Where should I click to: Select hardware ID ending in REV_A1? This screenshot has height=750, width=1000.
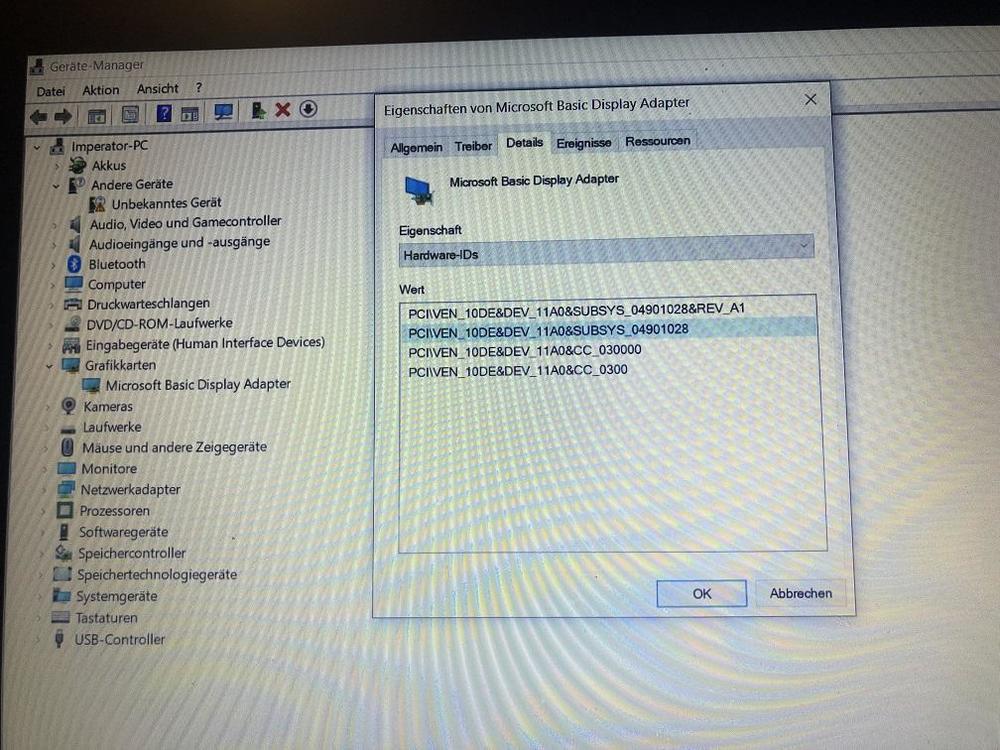(576, 309)
